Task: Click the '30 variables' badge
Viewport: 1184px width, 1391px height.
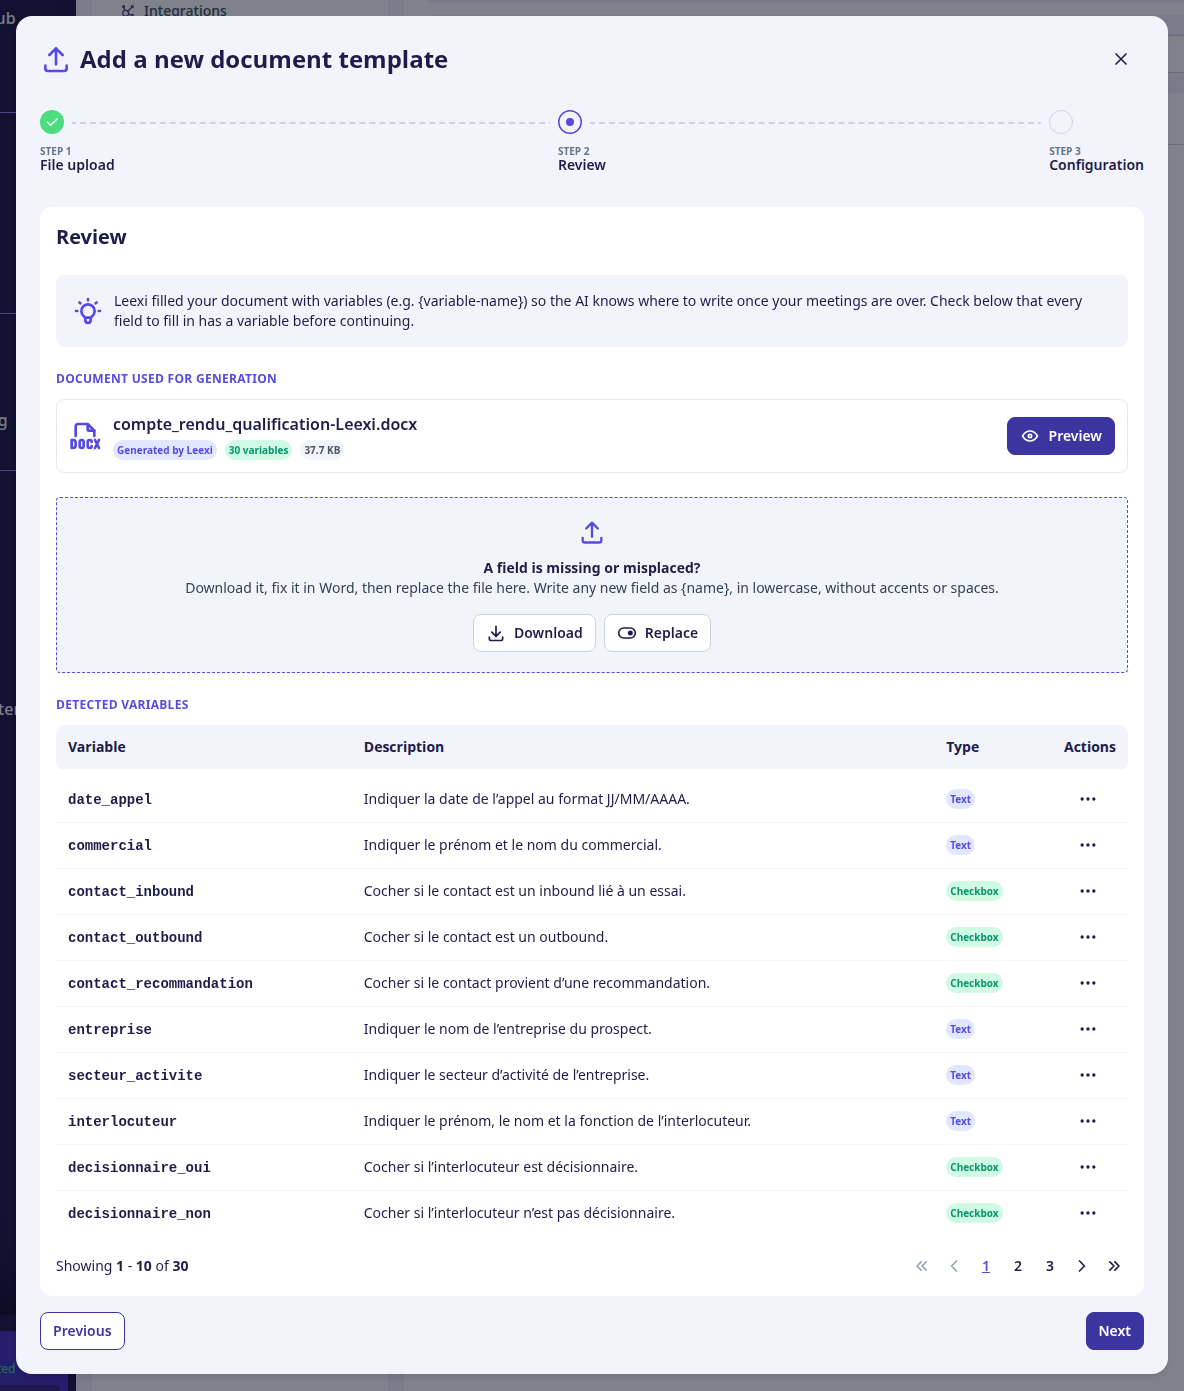Action: pos(258,450)
